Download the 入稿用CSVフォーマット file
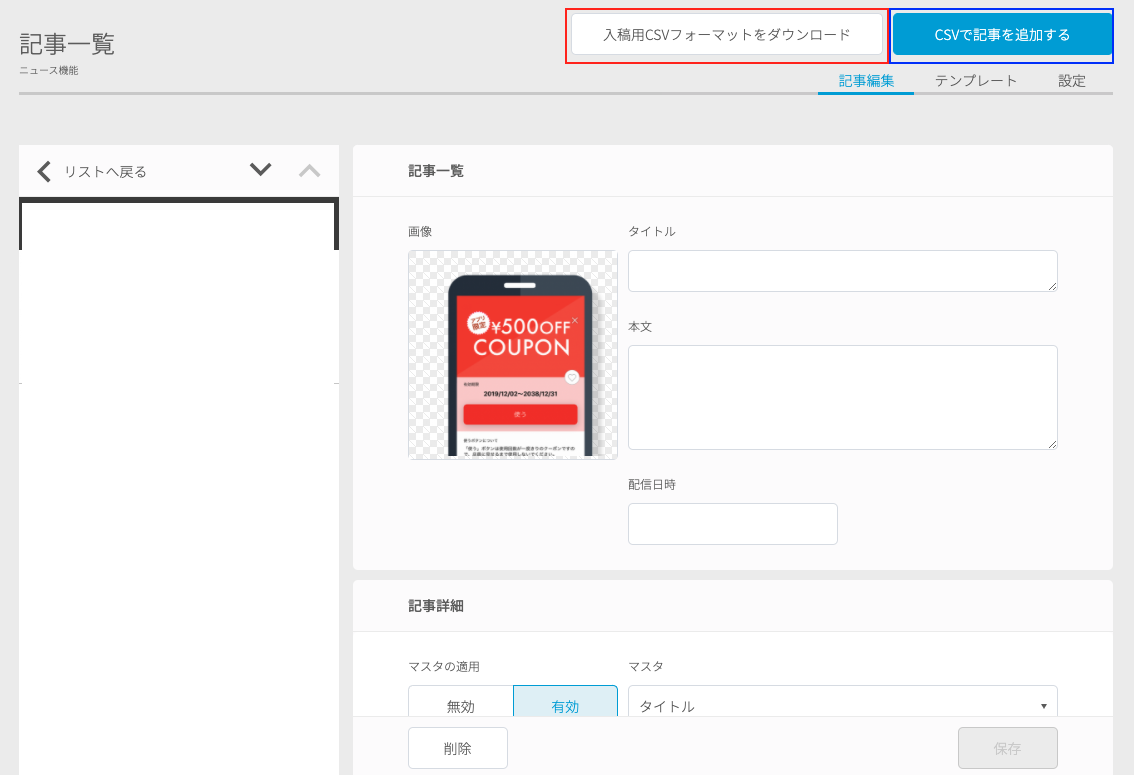This screenshot has height=775, width=1134. click(x=727, y=35)
